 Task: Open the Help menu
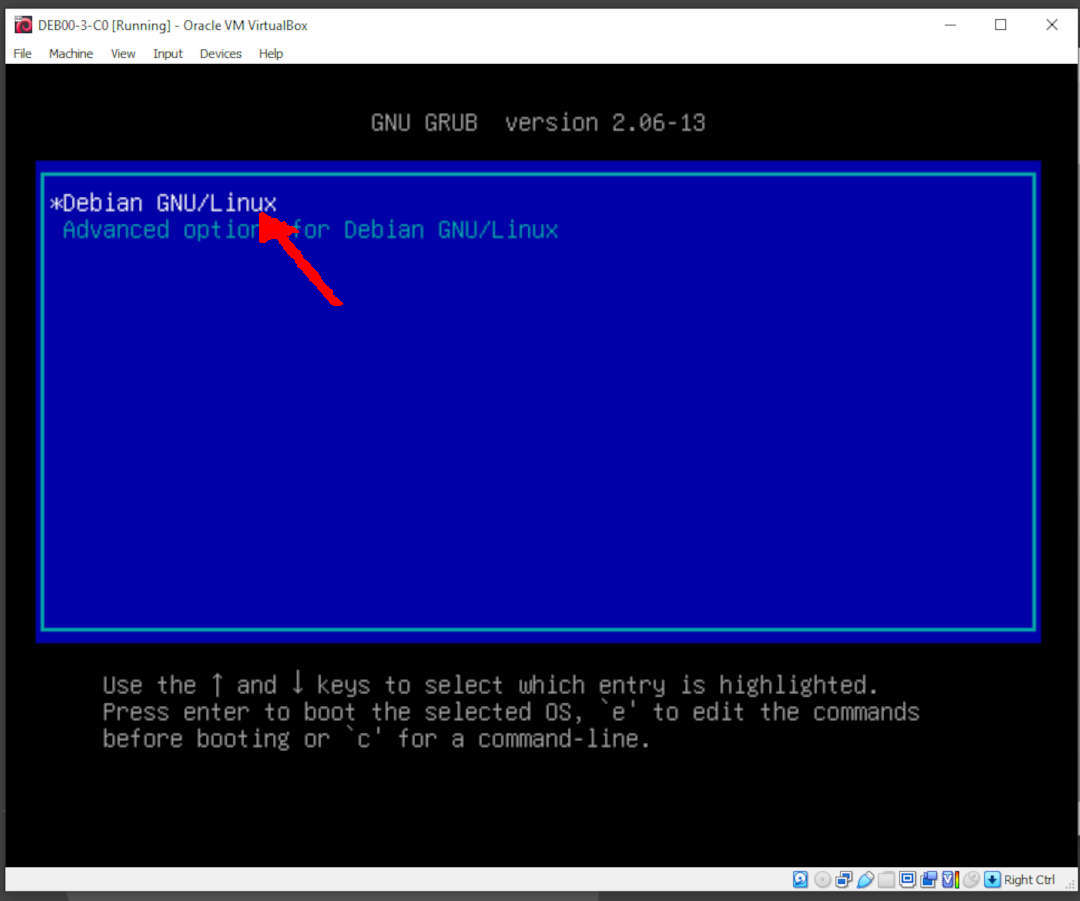click(271, 54)
